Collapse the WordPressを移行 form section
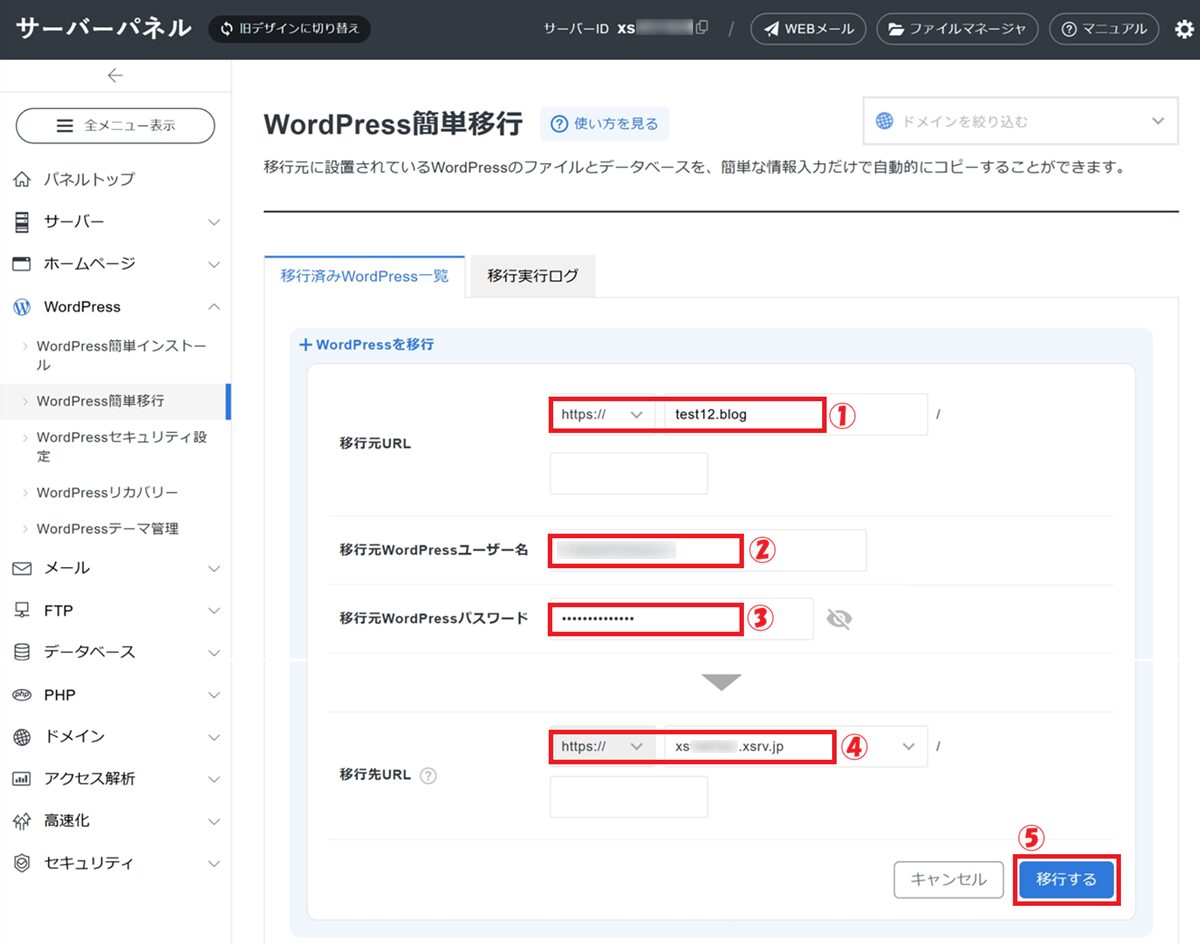Image resolution: width=1200 pixels, height=944 pixels. [366, 344]
